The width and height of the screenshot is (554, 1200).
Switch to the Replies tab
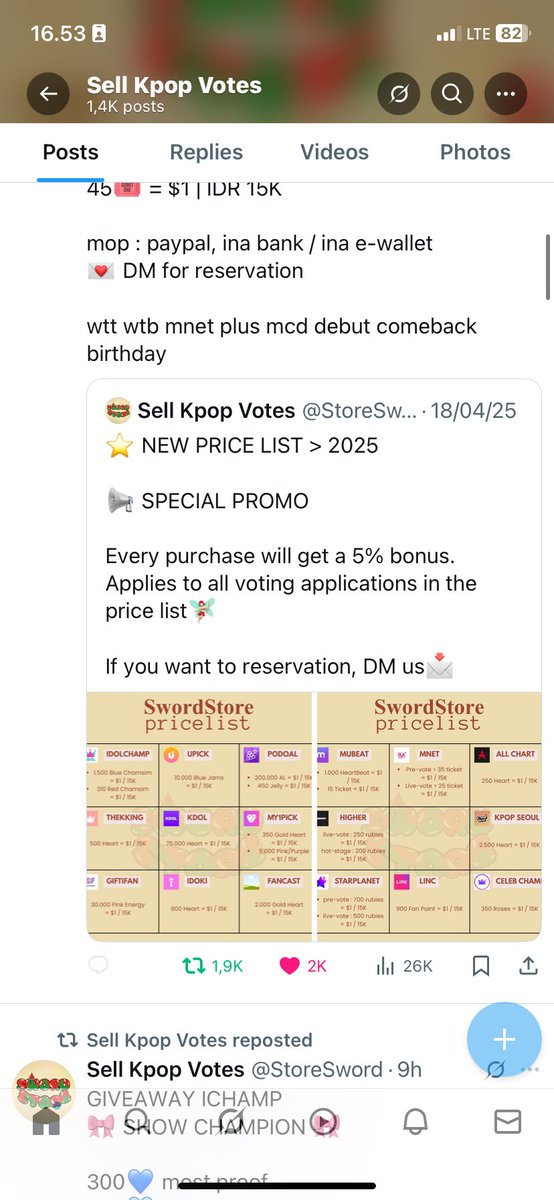206,152
